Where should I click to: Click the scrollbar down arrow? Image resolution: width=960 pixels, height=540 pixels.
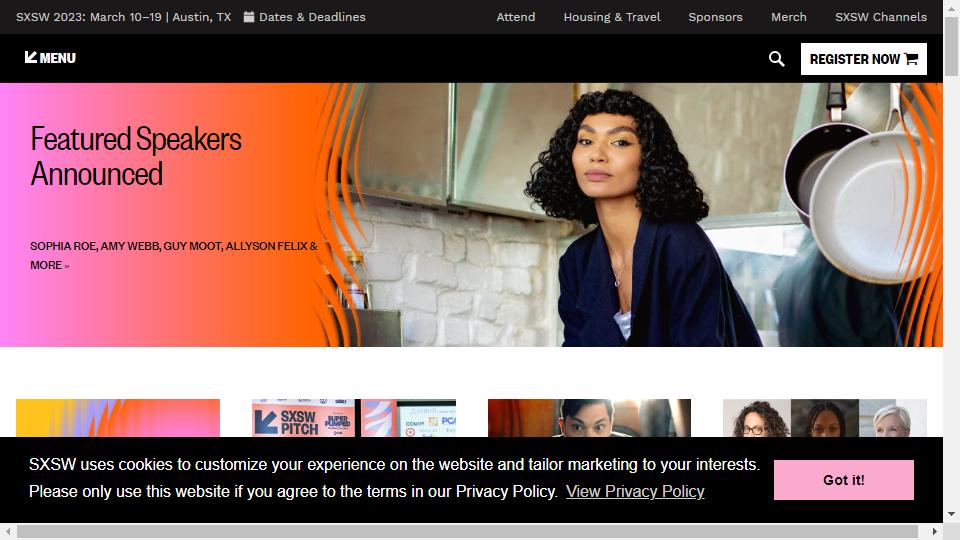(951, 514)
